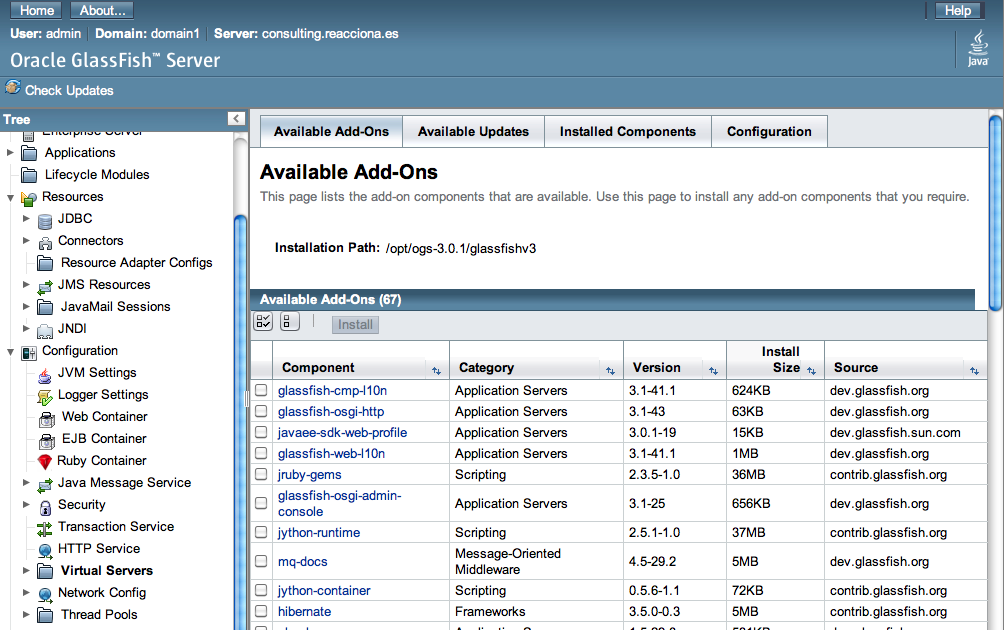Screen dimensions: 1004x630
Task: Click the Connectors icon
Action: pos(45,243)
